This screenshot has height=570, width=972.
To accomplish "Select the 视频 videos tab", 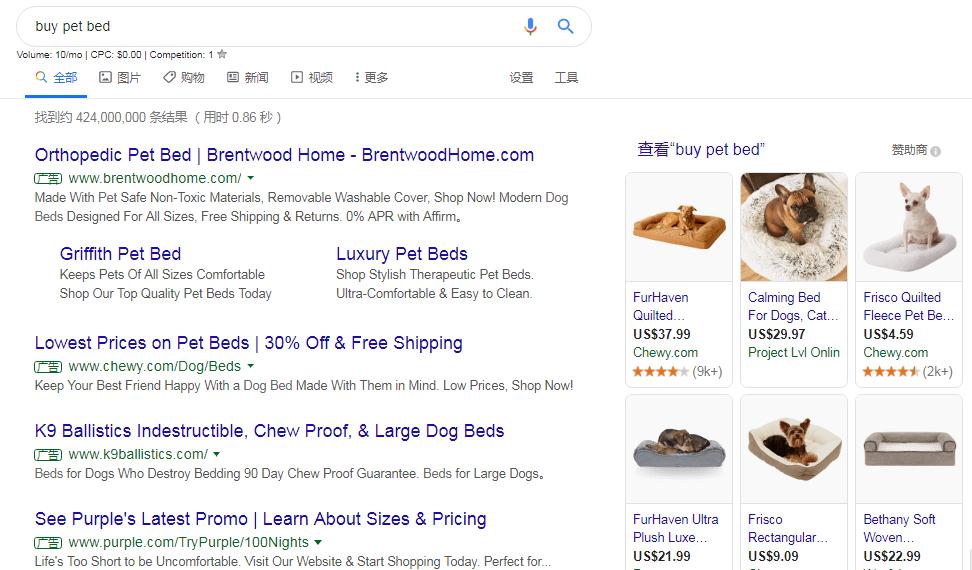I will 312,77.
